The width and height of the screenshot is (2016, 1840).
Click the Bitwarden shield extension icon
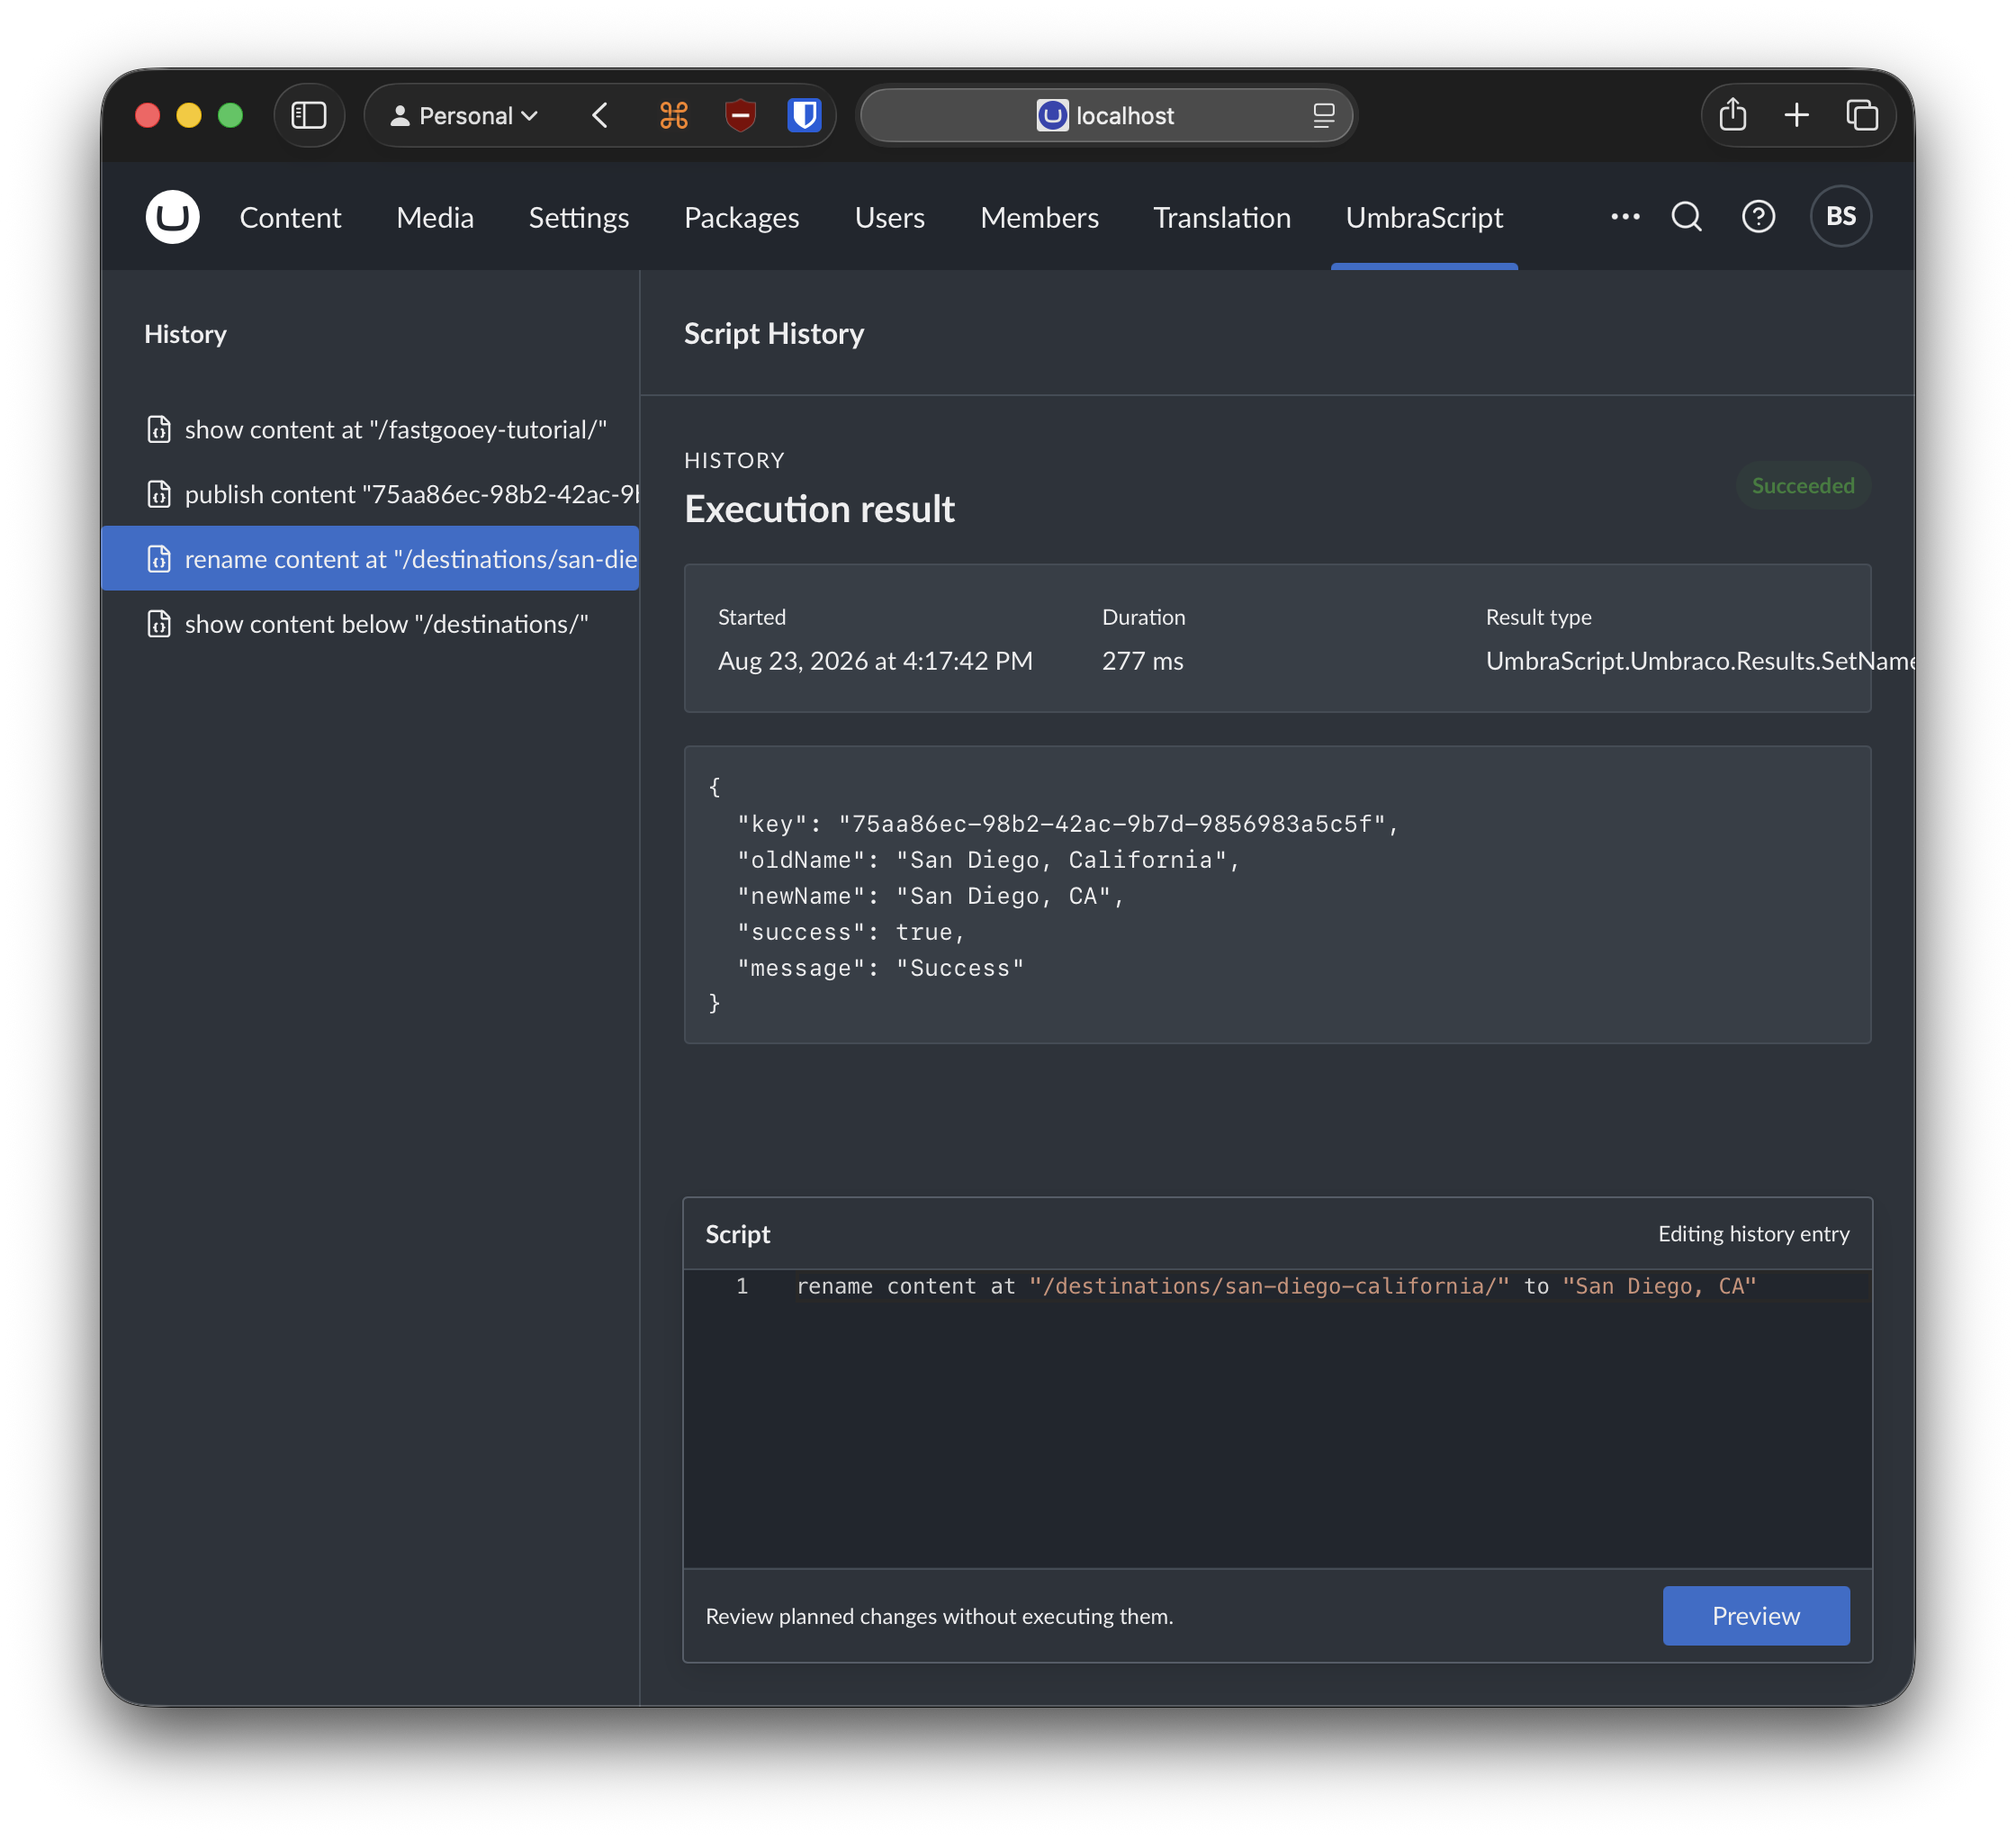pos(804,116)
